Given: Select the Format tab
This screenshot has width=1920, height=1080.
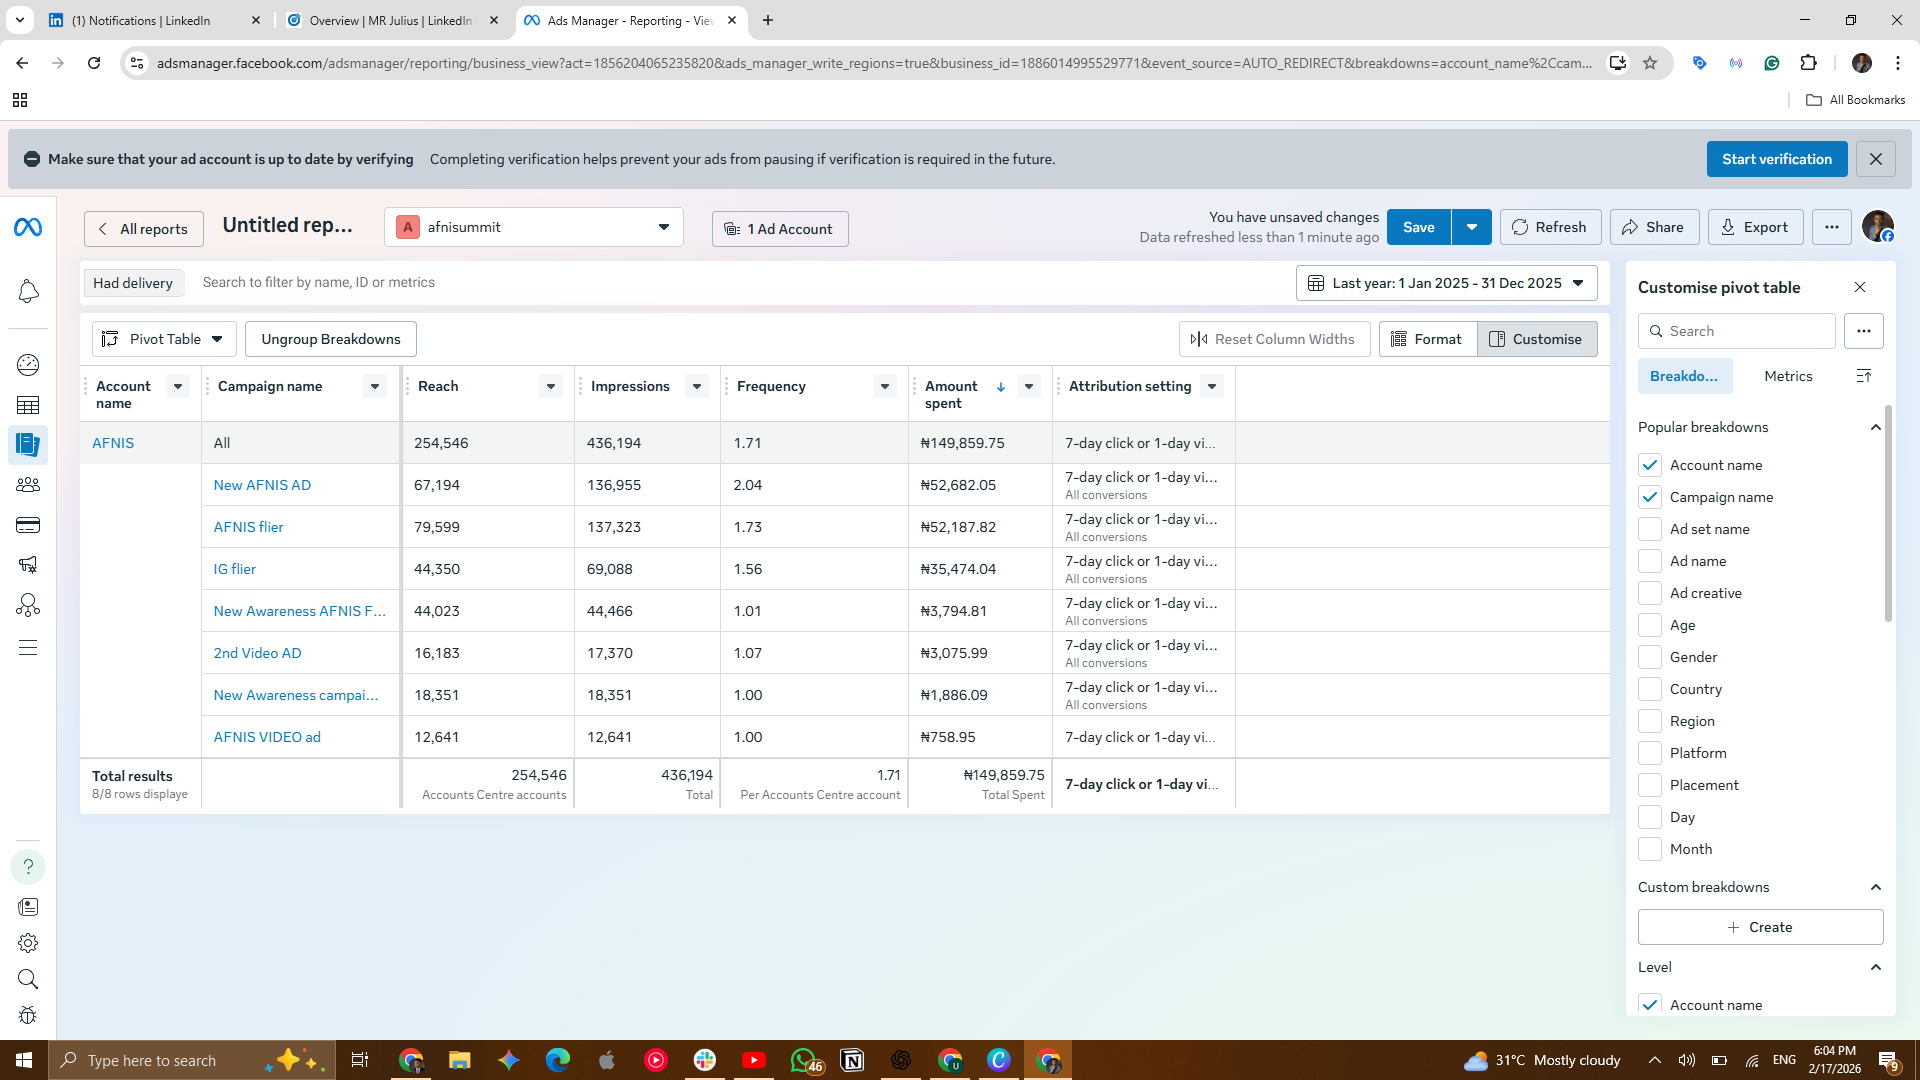Looking at the screenshot, I should point(1427,339).
